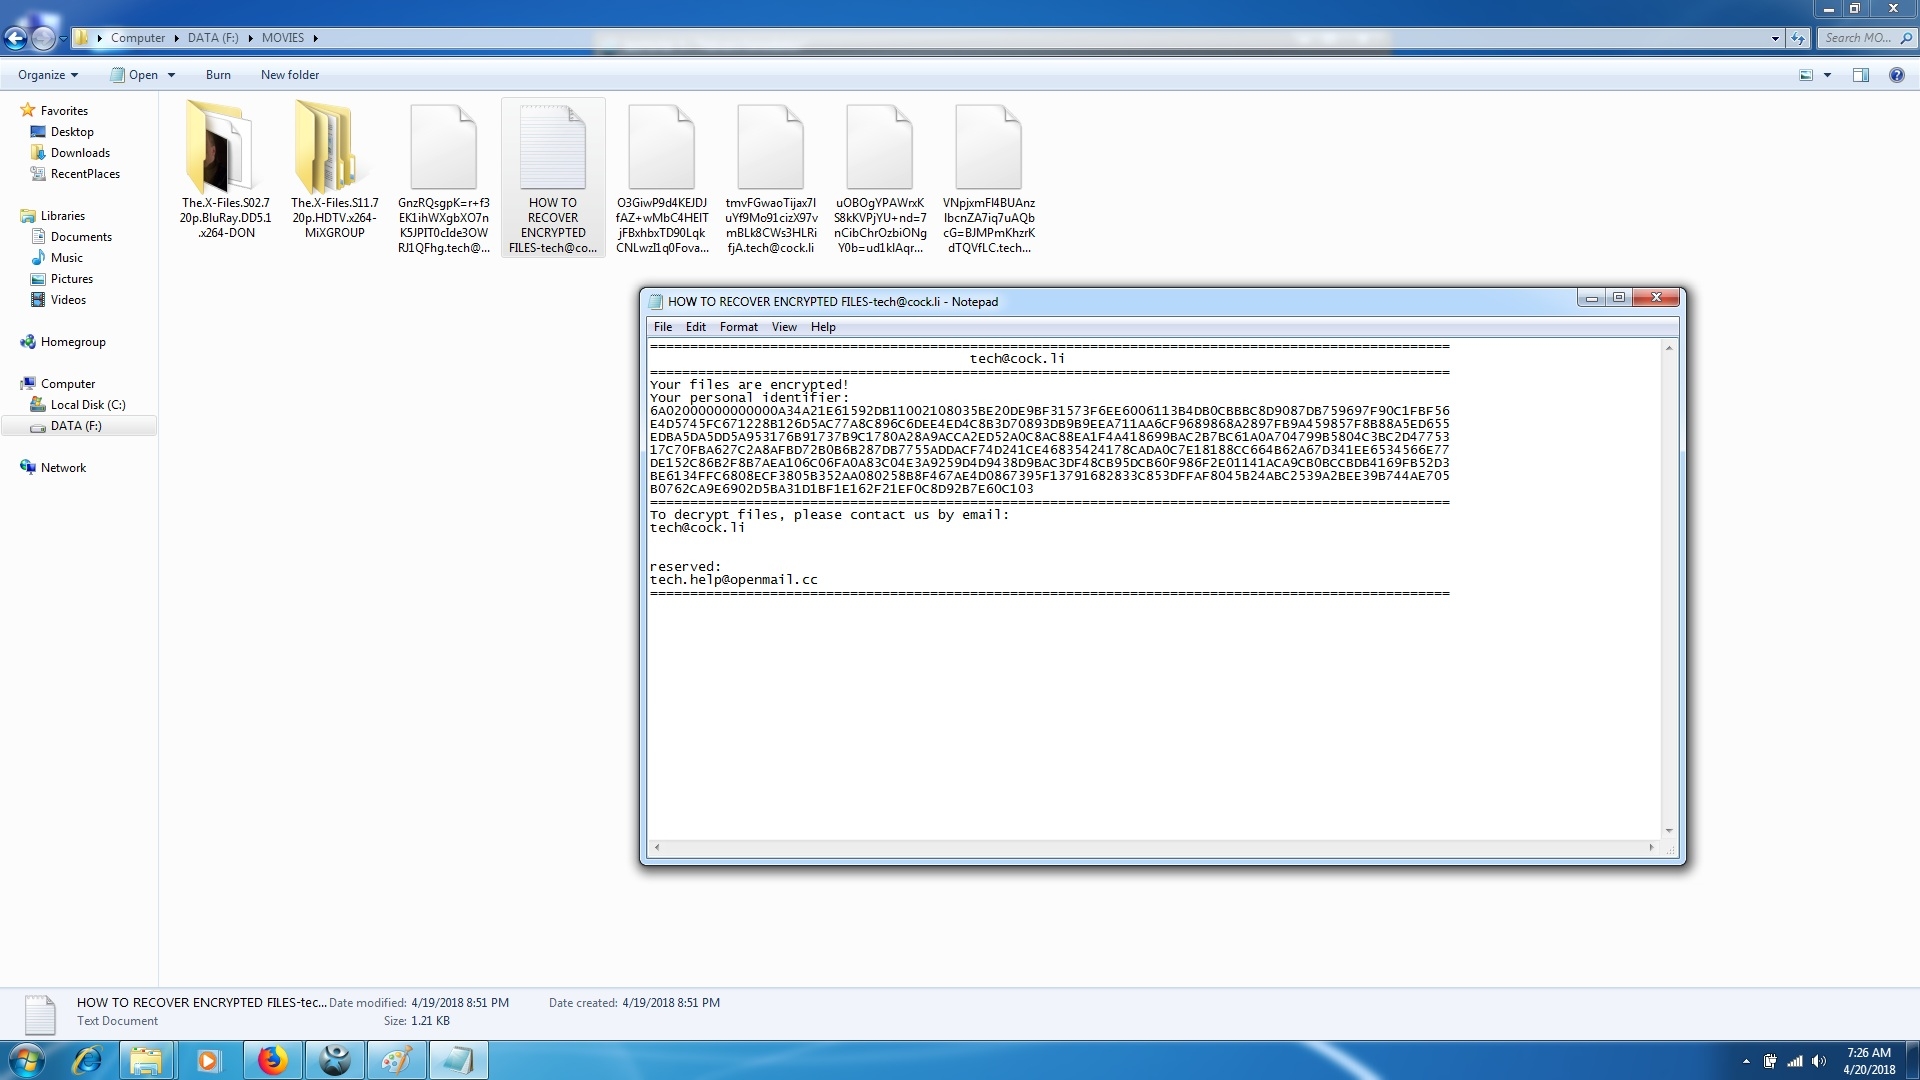This screenshot has width=1920, height=1080.
Task: Go forward with Explorer forward arrow
Action: 43,38
